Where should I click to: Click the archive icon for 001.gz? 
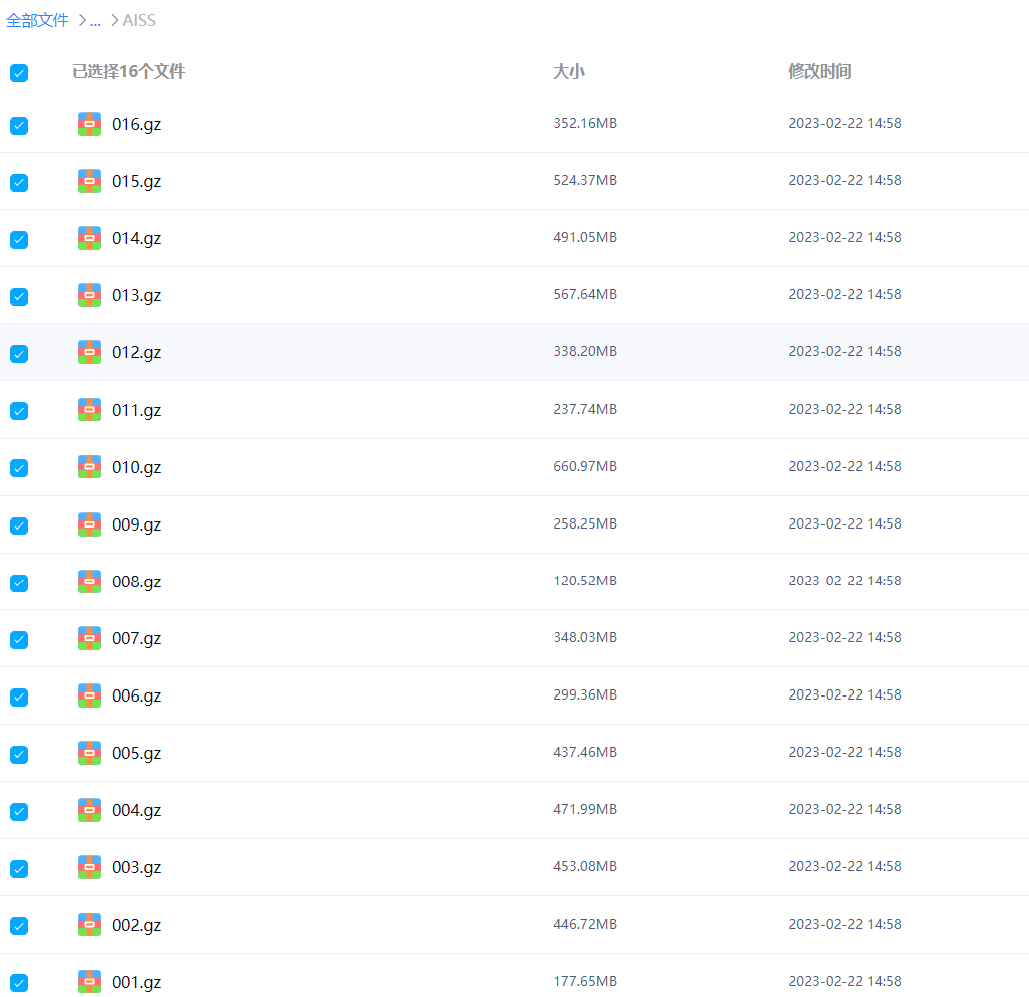point(89,982)
